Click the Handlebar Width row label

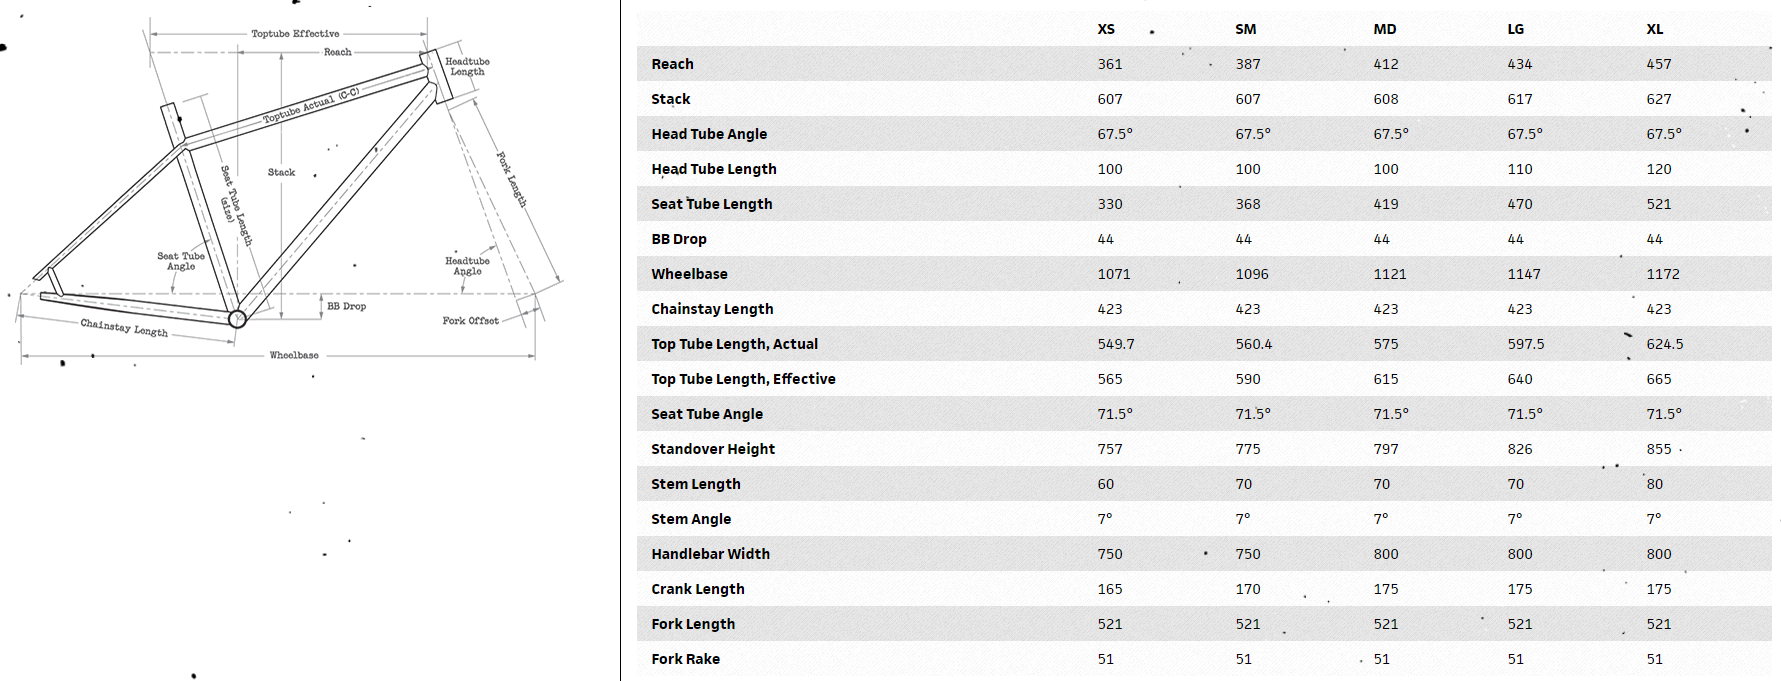coord(710,554)
